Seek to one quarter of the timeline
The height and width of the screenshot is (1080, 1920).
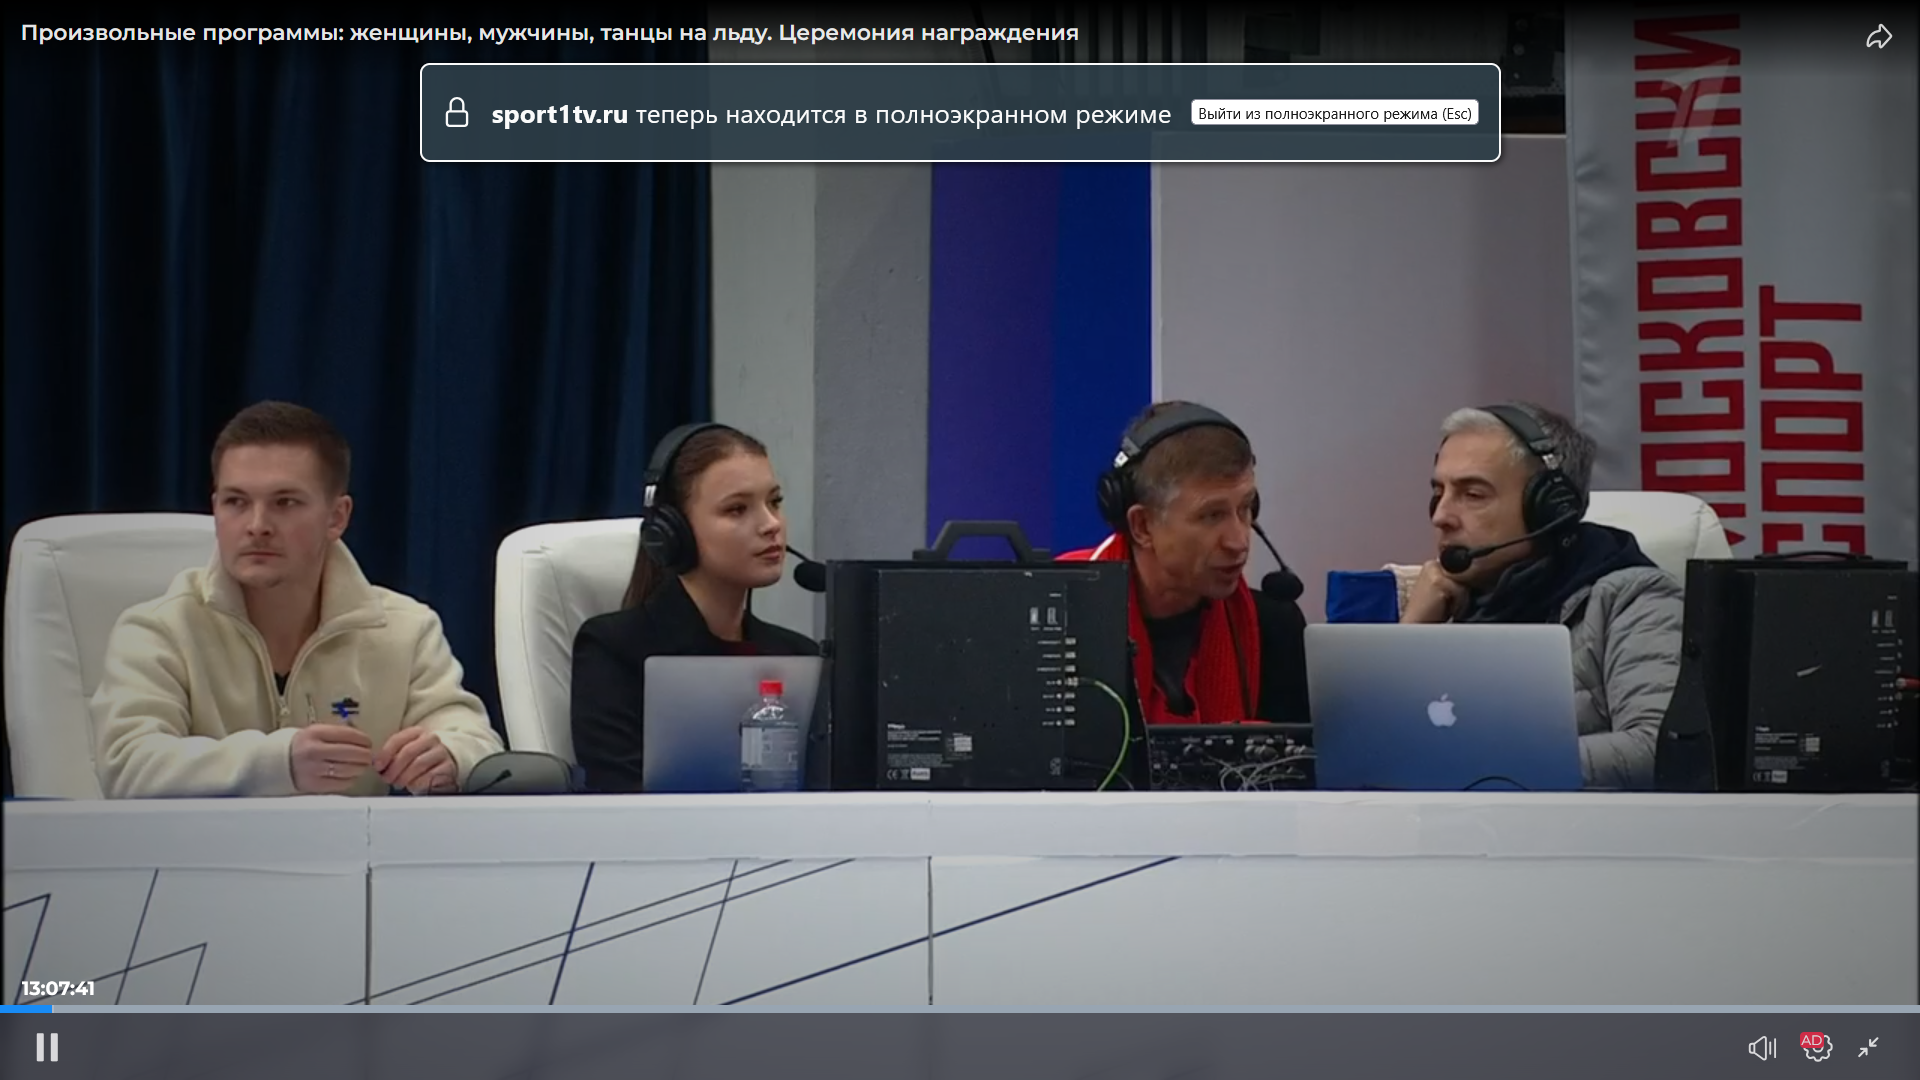(x=480, y=1009)
